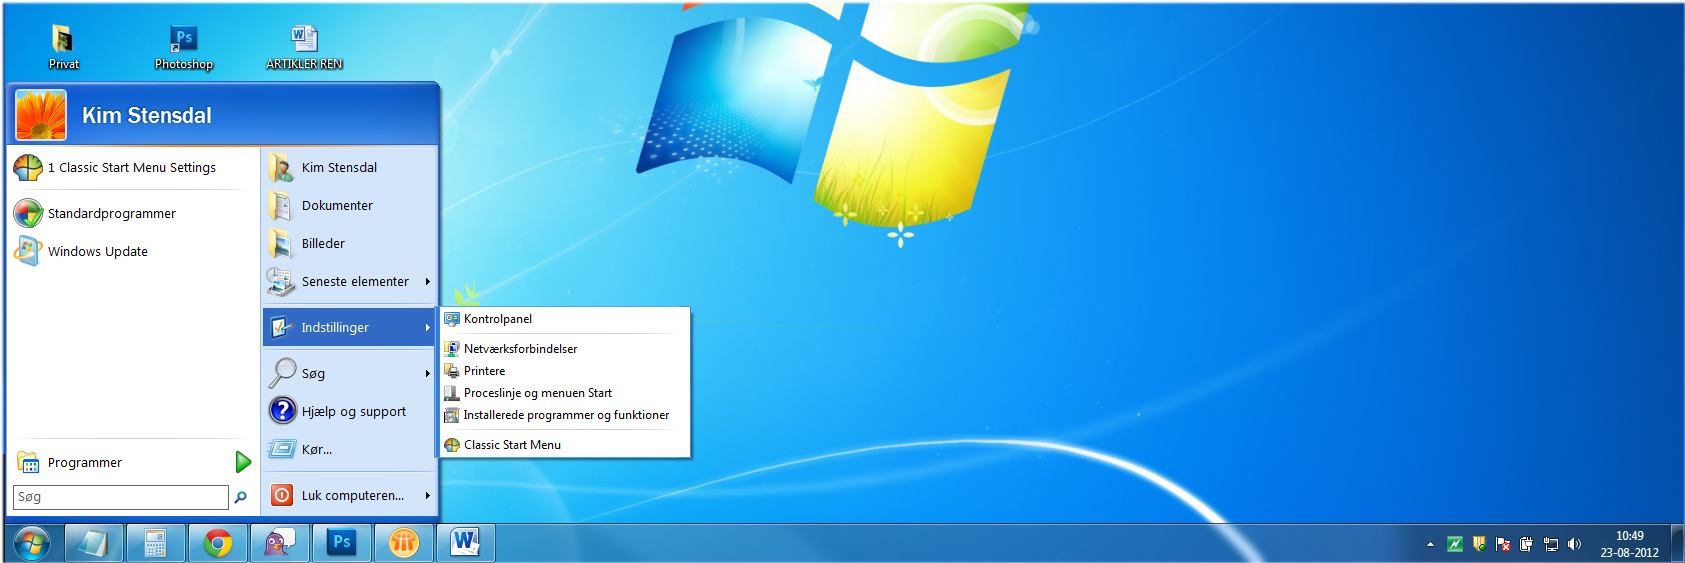Open Classic Start Menu submenu entry
The height and width of the screenshot is (563, 1685).
pos(565,445)
